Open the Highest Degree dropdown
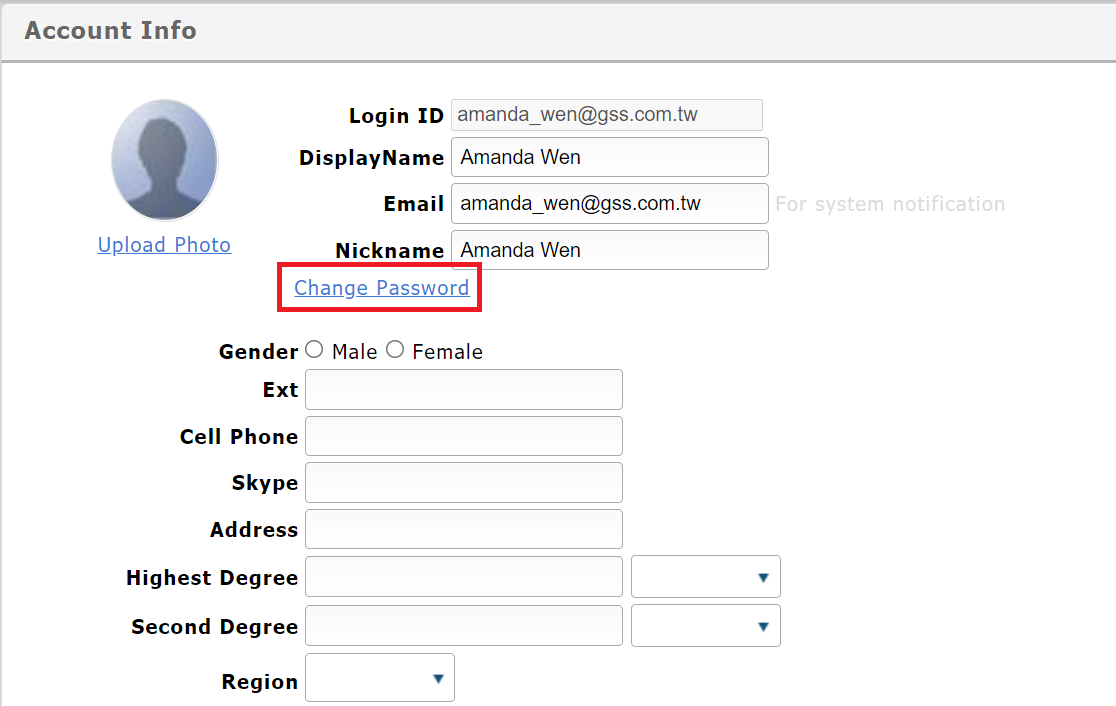Image resolution: width=1116 pixels, height=706 pixels. point(706,577)
